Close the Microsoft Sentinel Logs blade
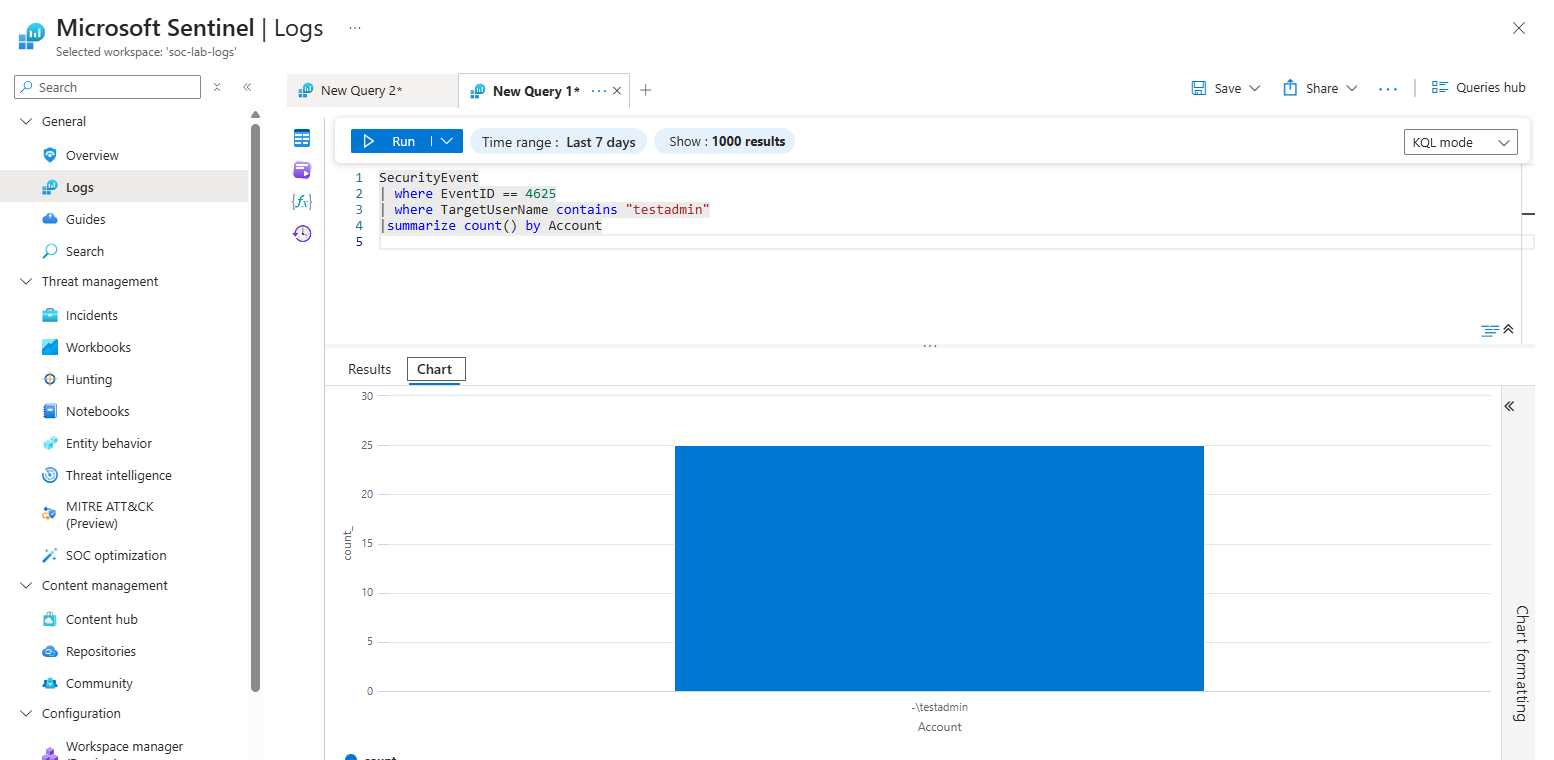Viewport: 1554px width, 760px height. click(1519, 28)
